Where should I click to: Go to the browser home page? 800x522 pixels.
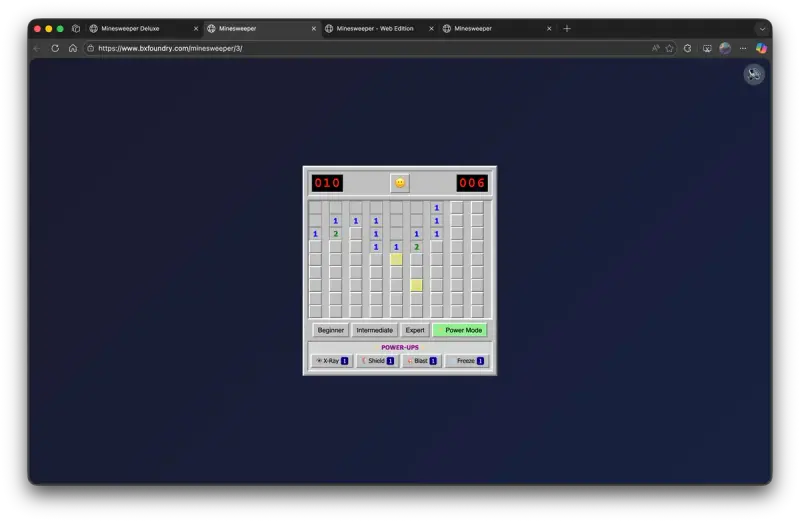[x=73, y=48]
